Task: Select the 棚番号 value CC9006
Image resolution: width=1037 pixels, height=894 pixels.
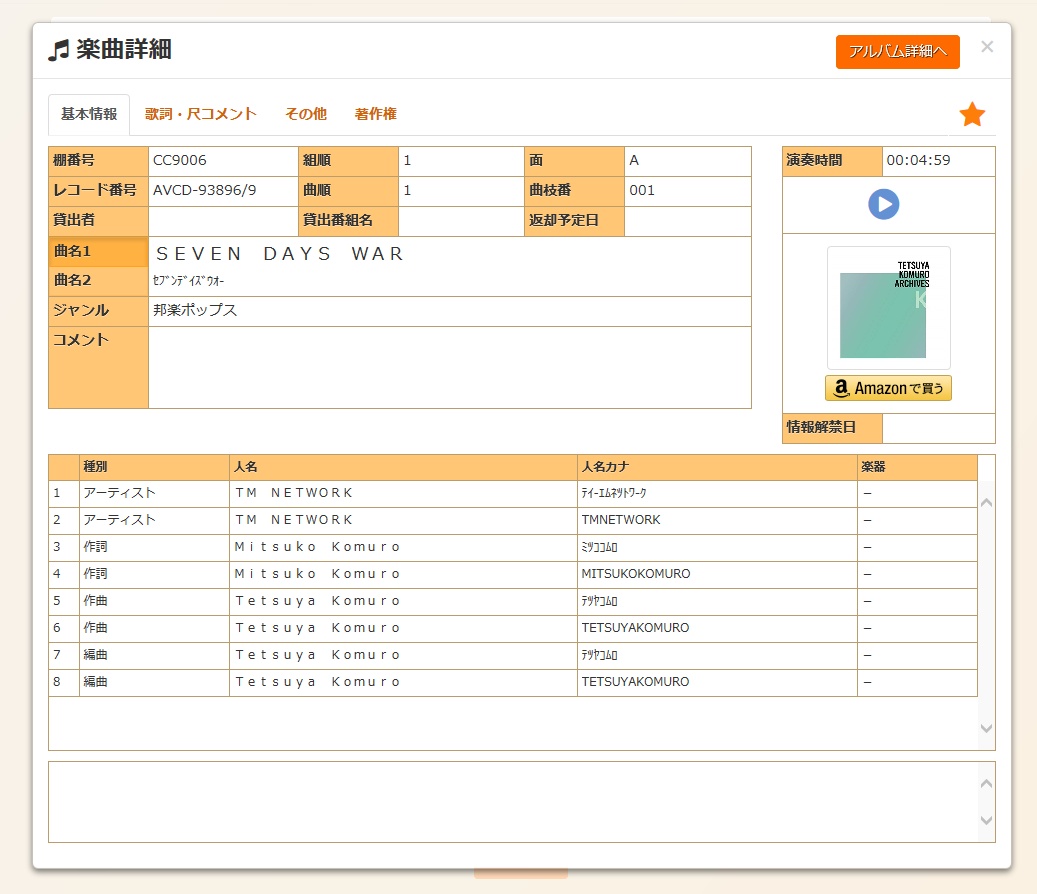Action: [x=180, y=161]
